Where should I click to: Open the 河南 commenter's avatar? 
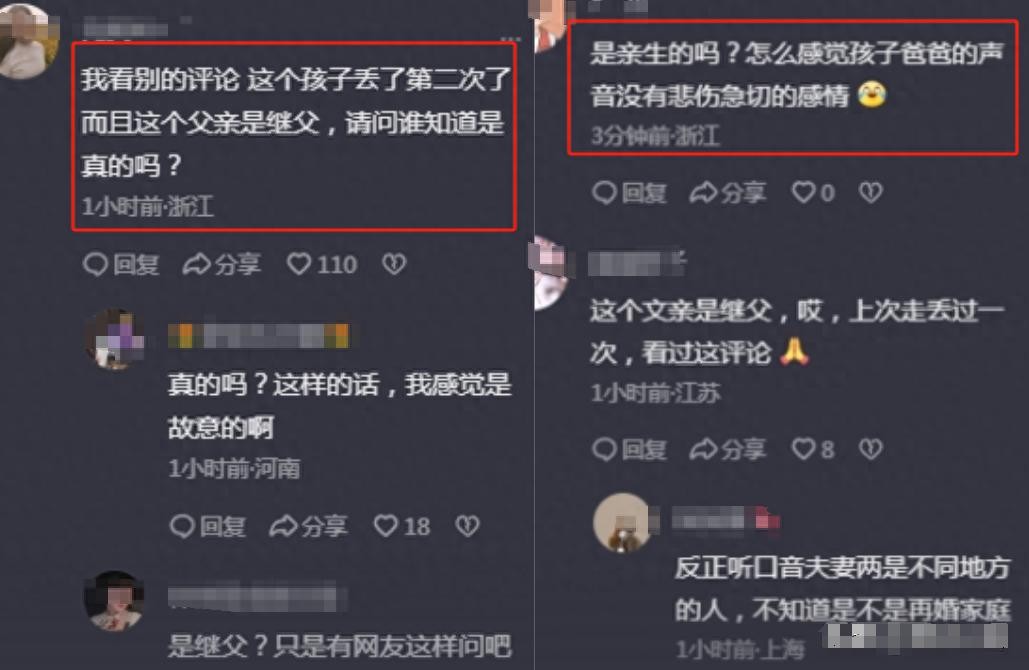[116, 339]
